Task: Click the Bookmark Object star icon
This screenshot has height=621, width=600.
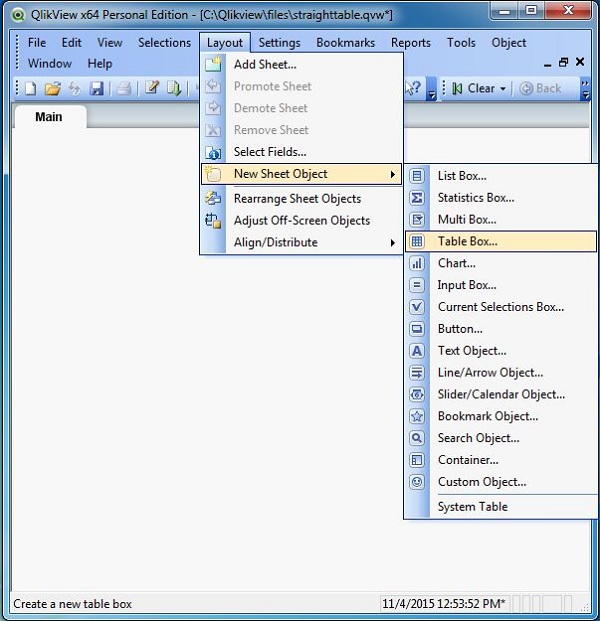Action: (417, 416)
